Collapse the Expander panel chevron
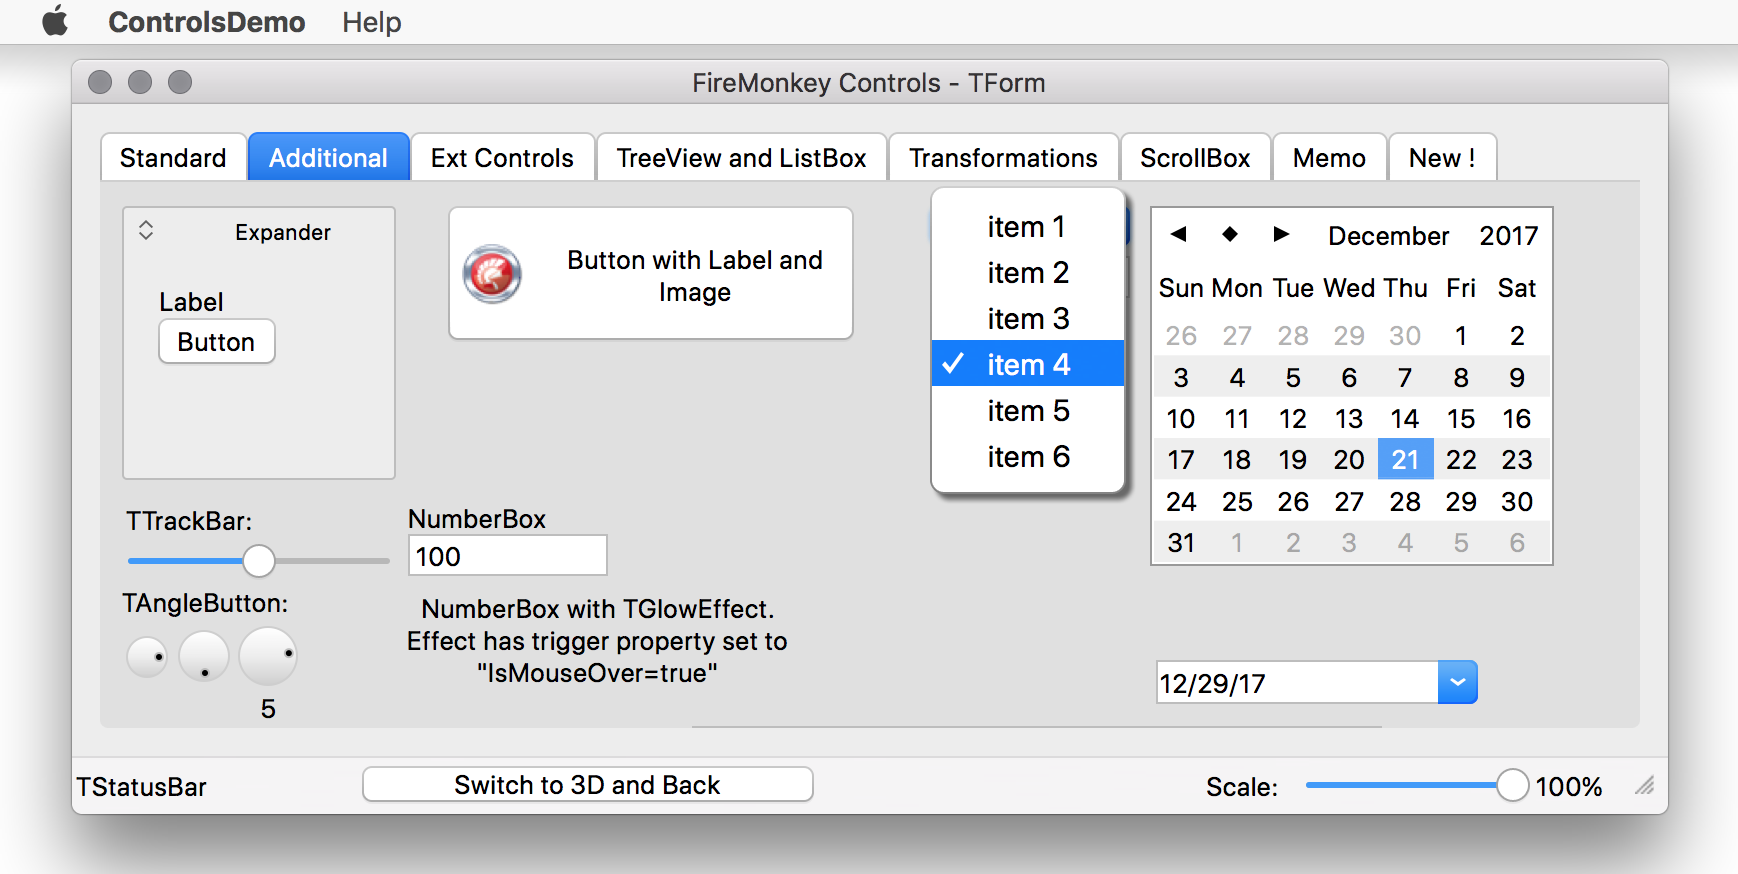The width and height of the screenshot is (1738, 874). coord(146,231)
